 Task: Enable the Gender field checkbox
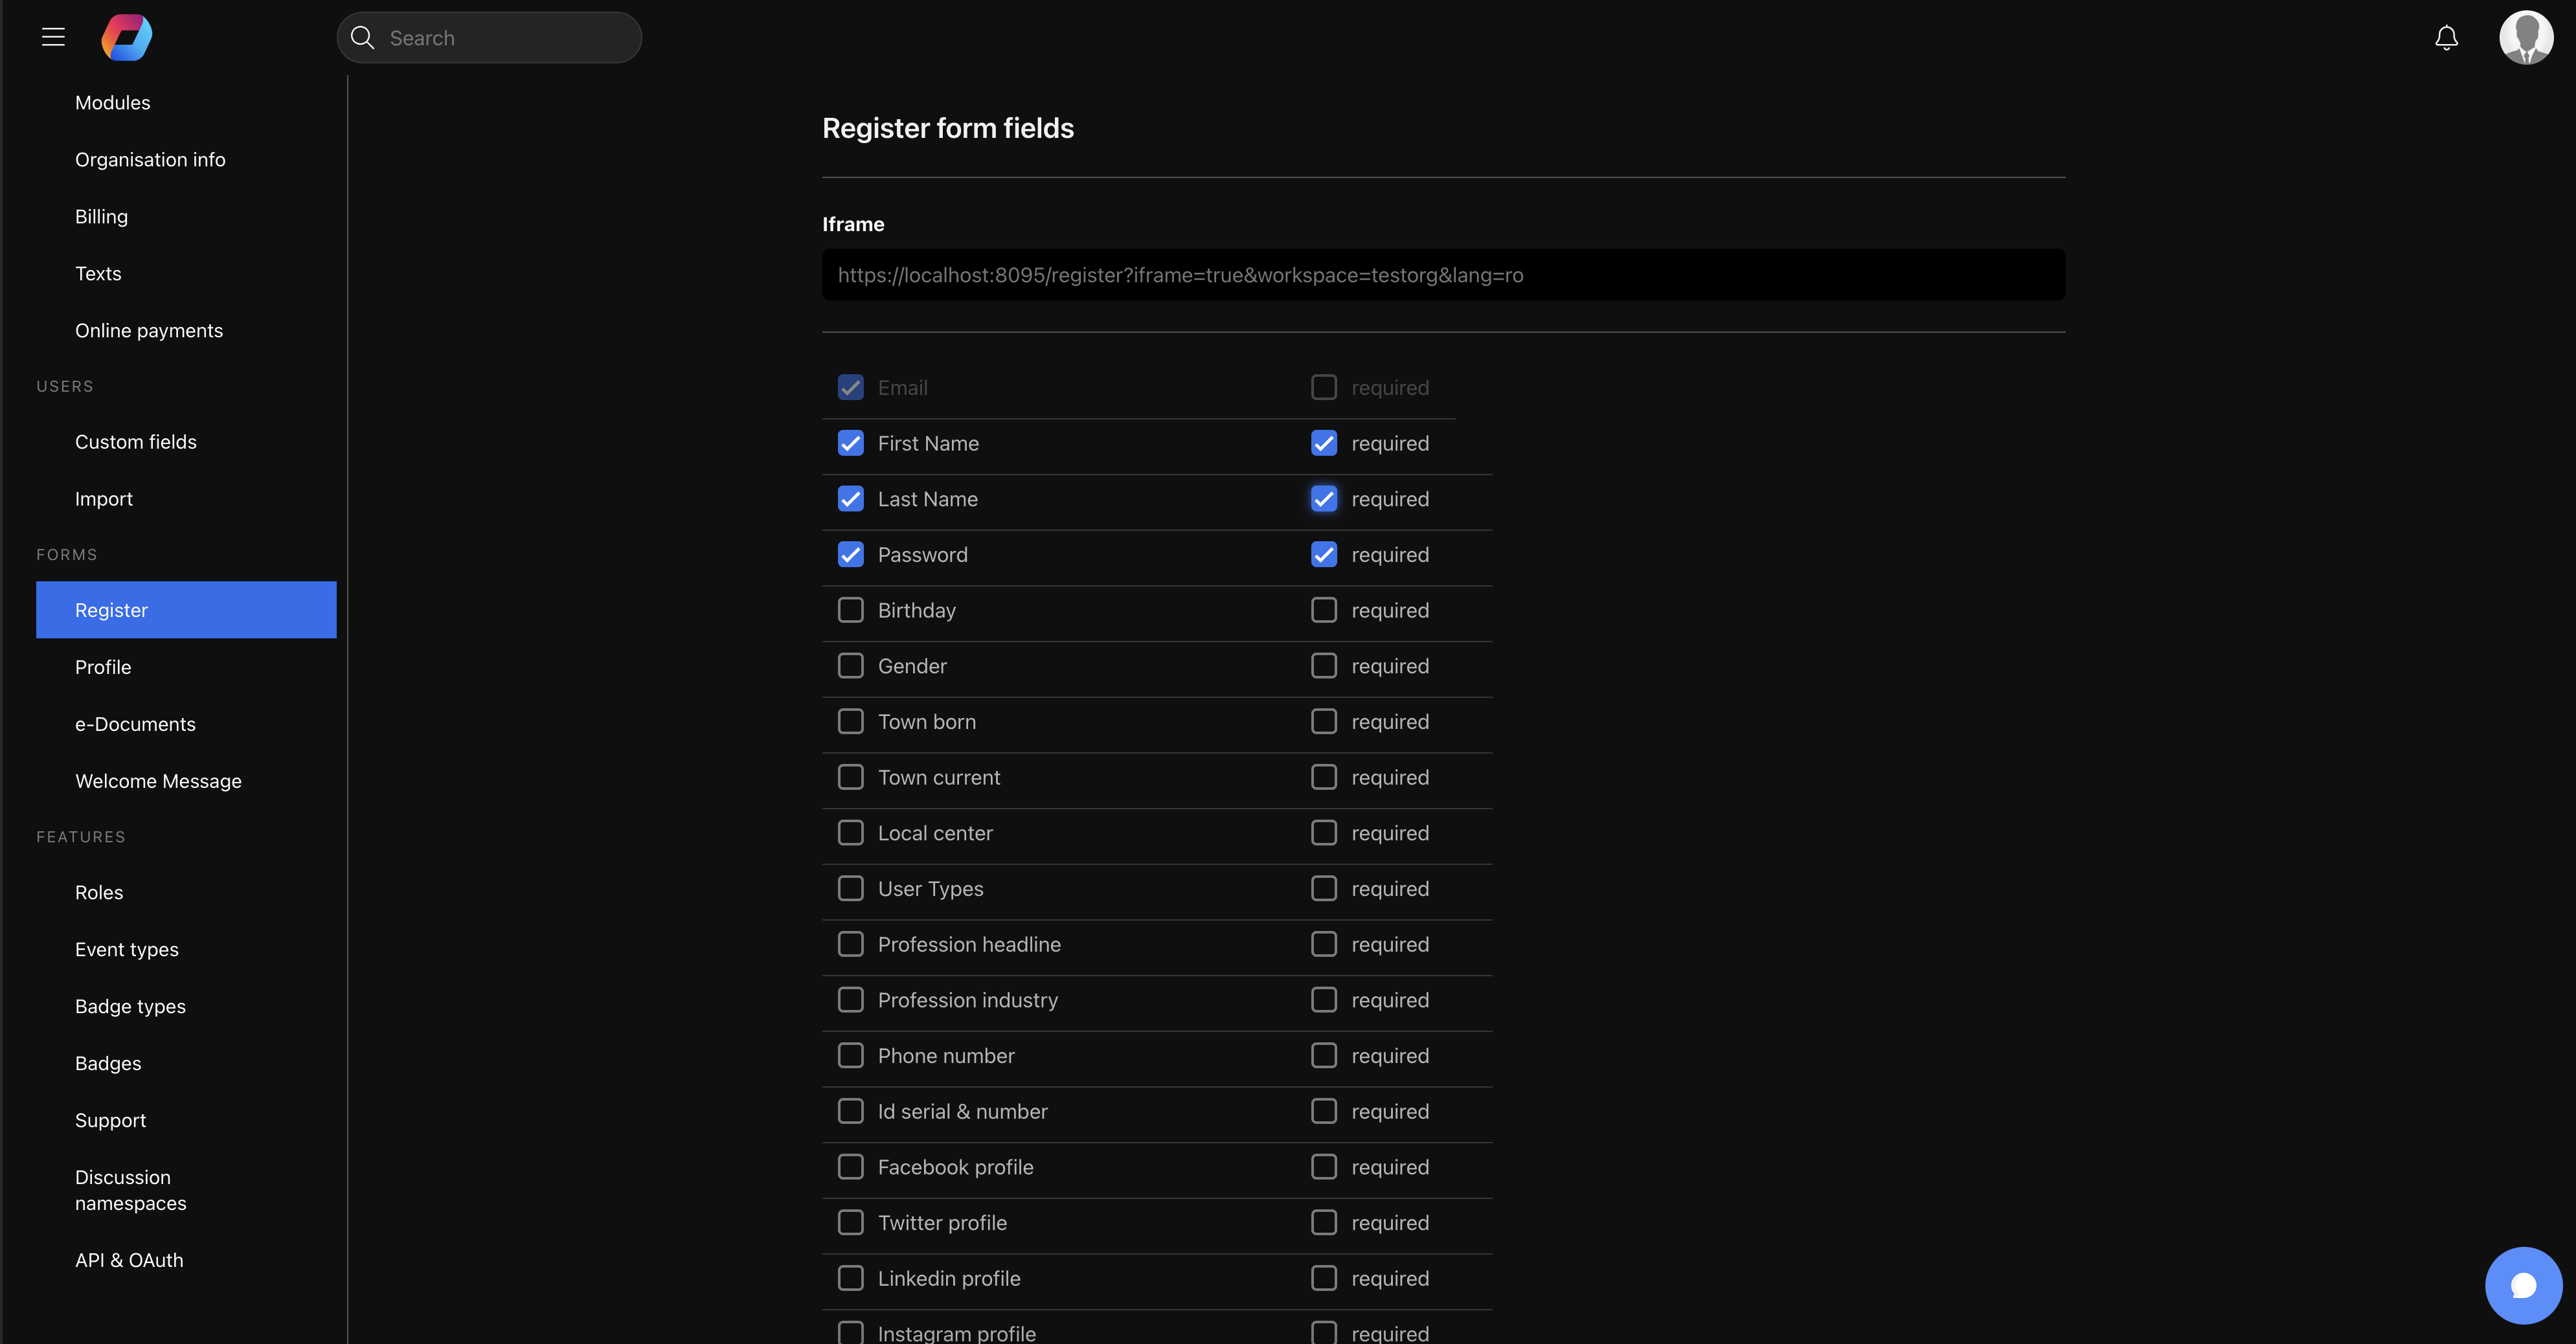(x=851, y=666)
